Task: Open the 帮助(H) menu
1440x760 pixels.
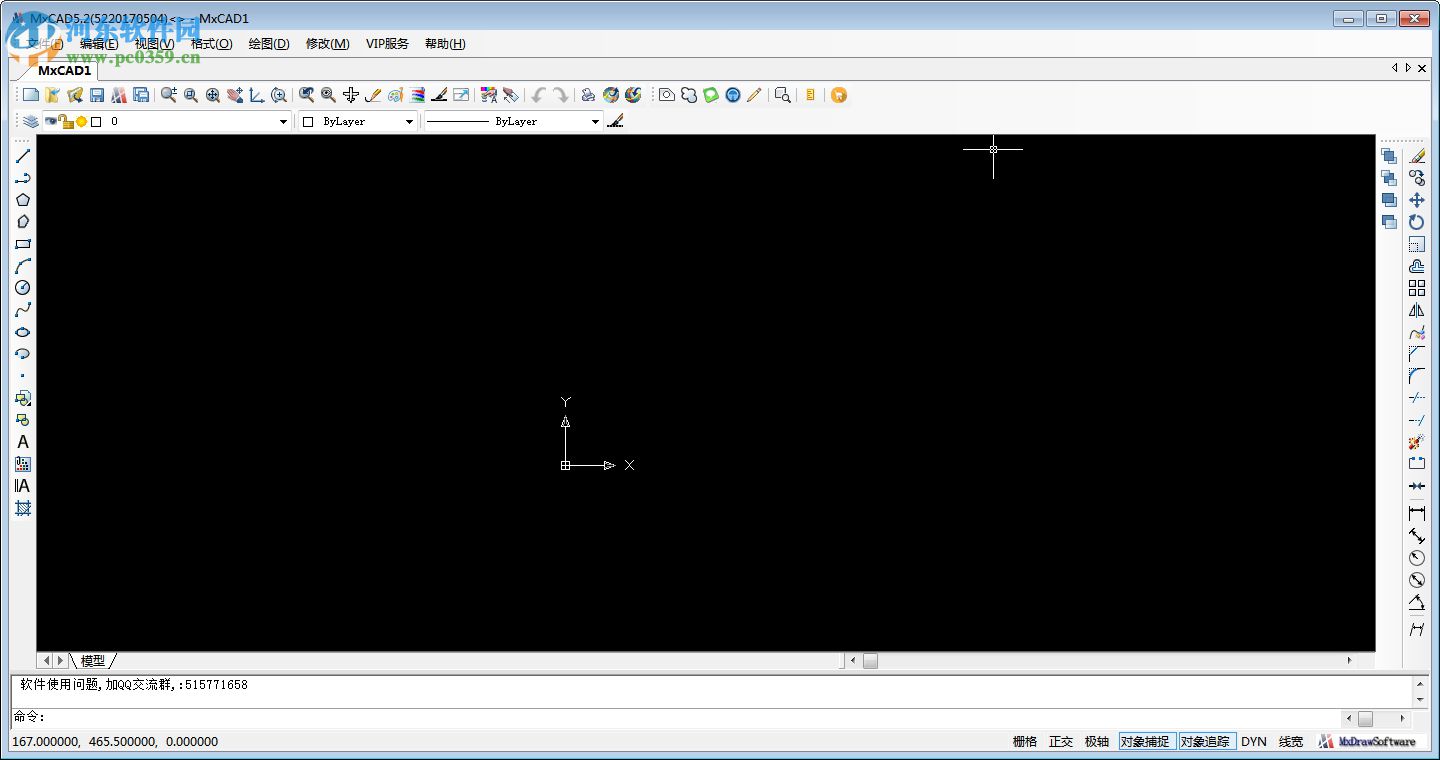Action: [x=445, y=44]
